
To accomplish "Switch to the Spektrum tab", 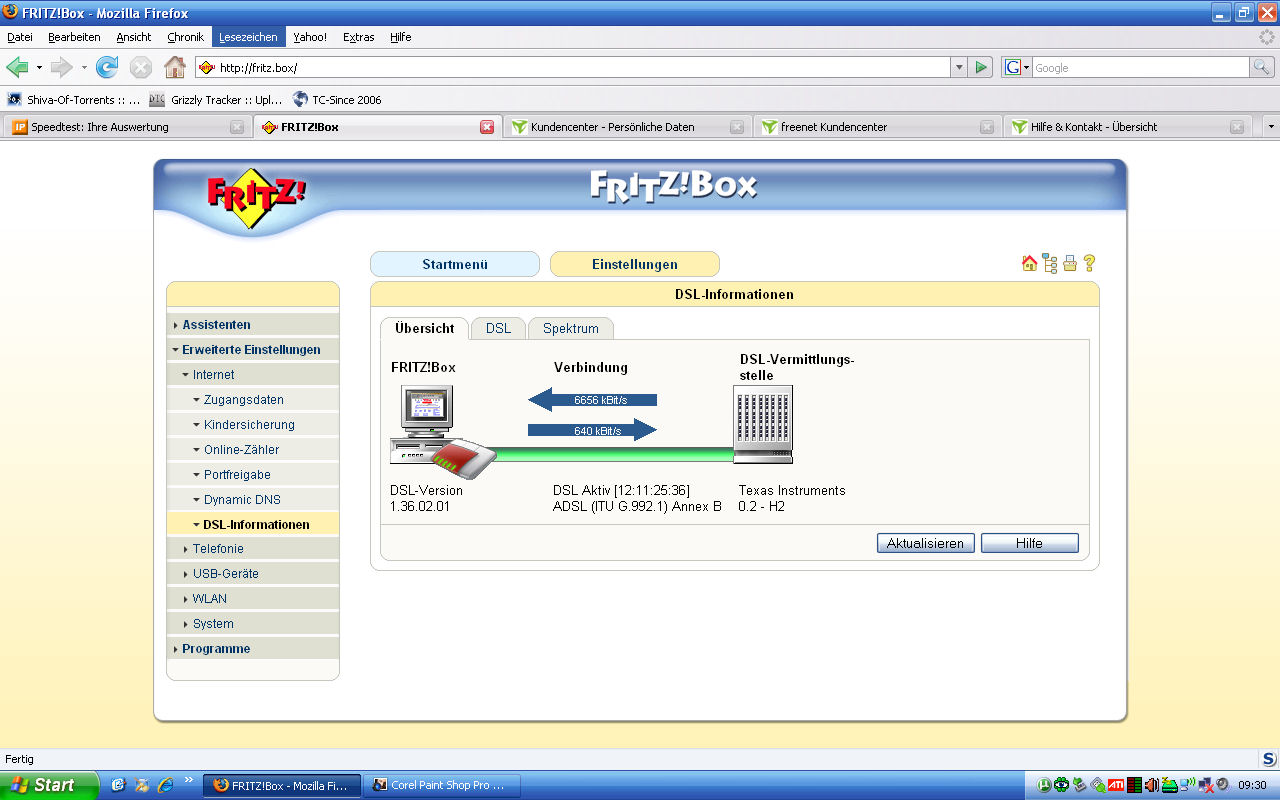I will 571,328.
